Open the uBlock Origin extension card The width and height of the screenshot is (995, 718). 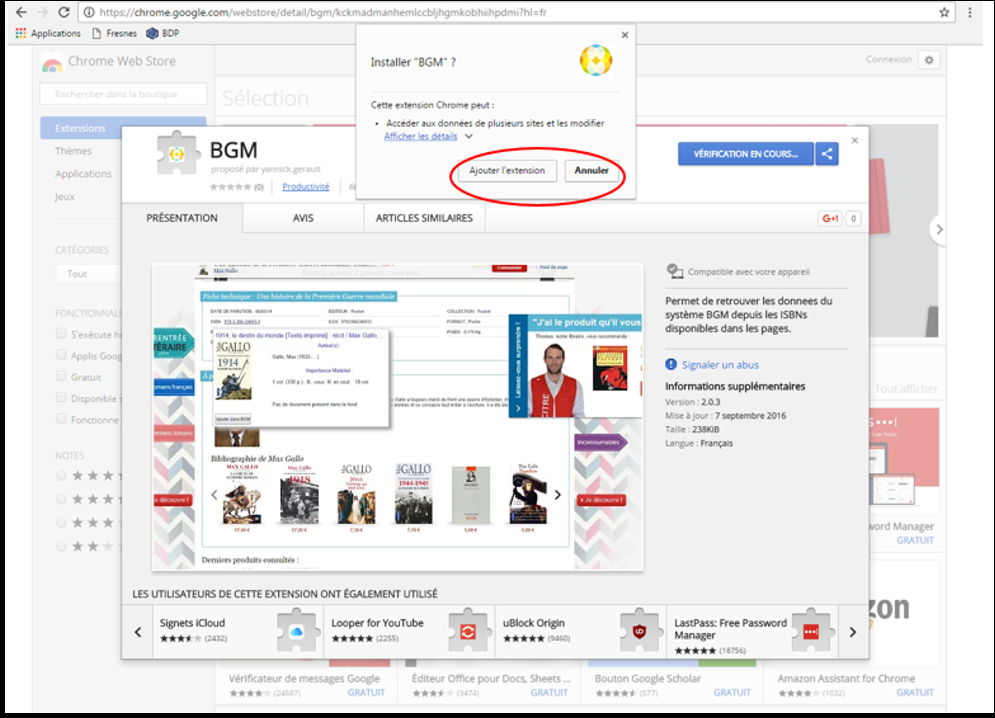pos(581,632)
